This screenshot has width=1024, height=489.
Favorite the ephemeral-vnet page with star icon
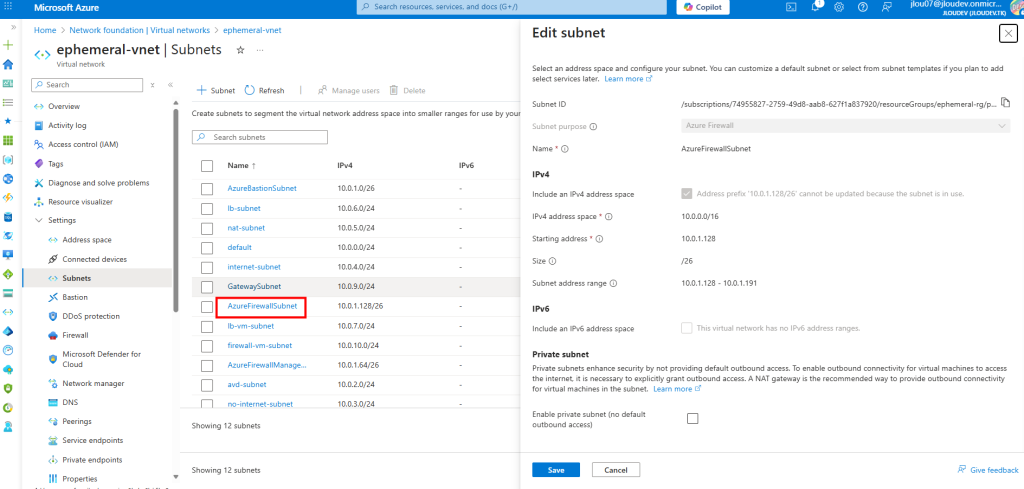pyautogui.click(x=240, y=50)
